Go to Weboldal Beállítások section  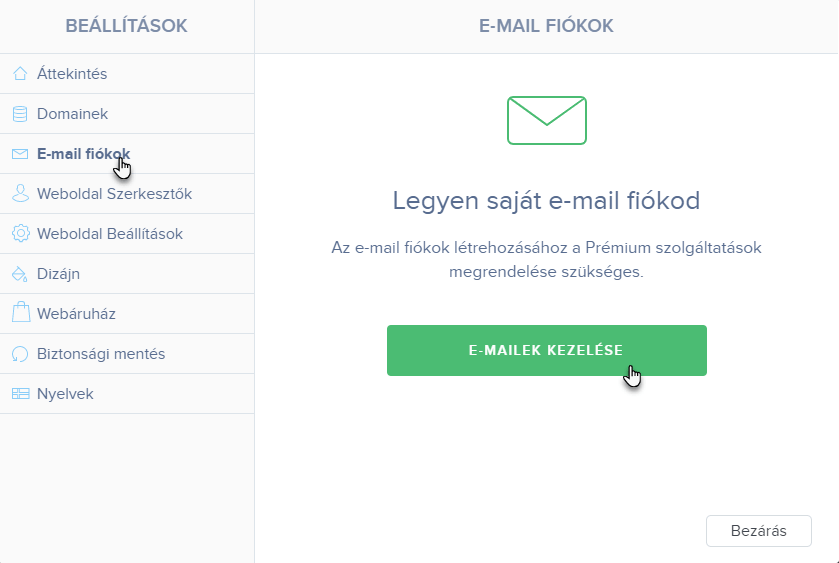[x=127, y=234]
